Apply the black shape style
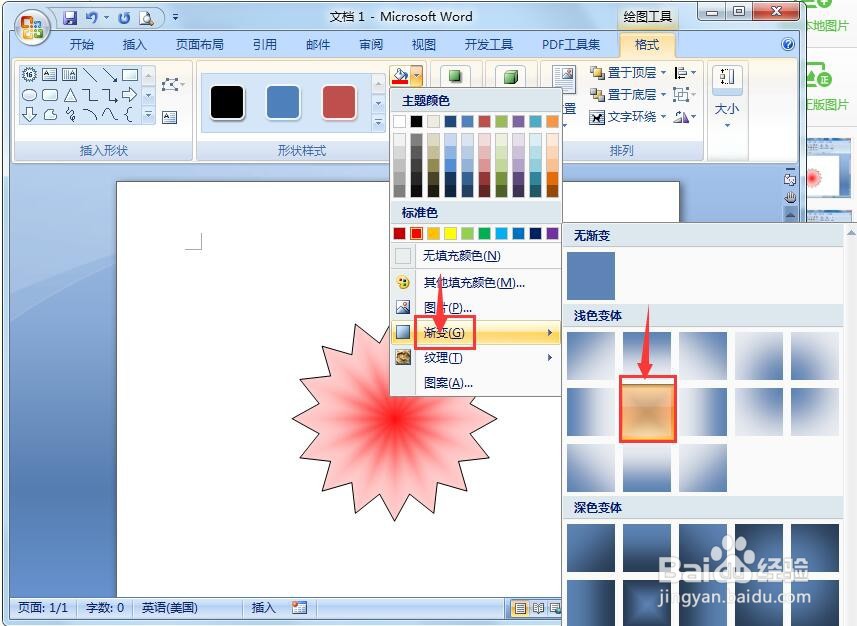This screenshot has width=857, height=626. click(227, 102)
